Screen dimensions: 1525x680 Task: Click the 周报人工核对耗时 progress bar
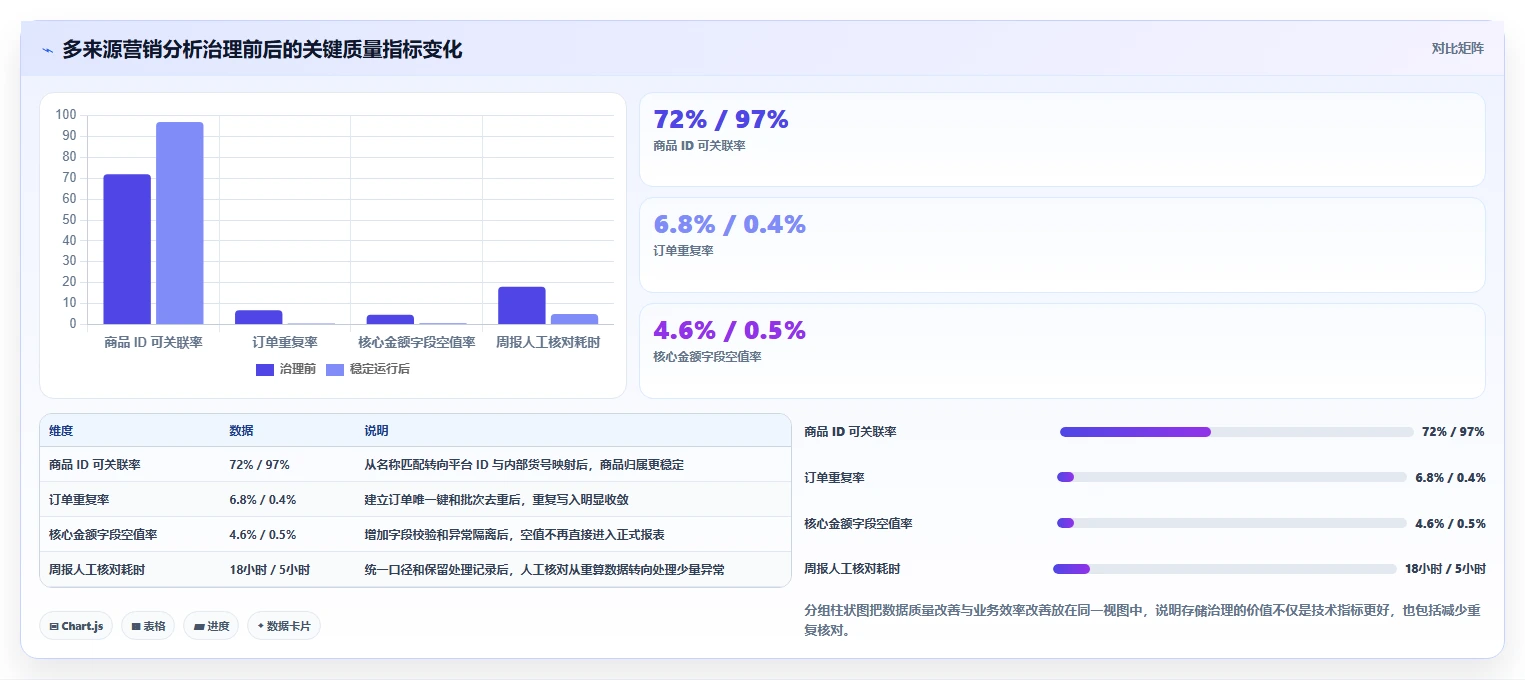point(1225,569)
